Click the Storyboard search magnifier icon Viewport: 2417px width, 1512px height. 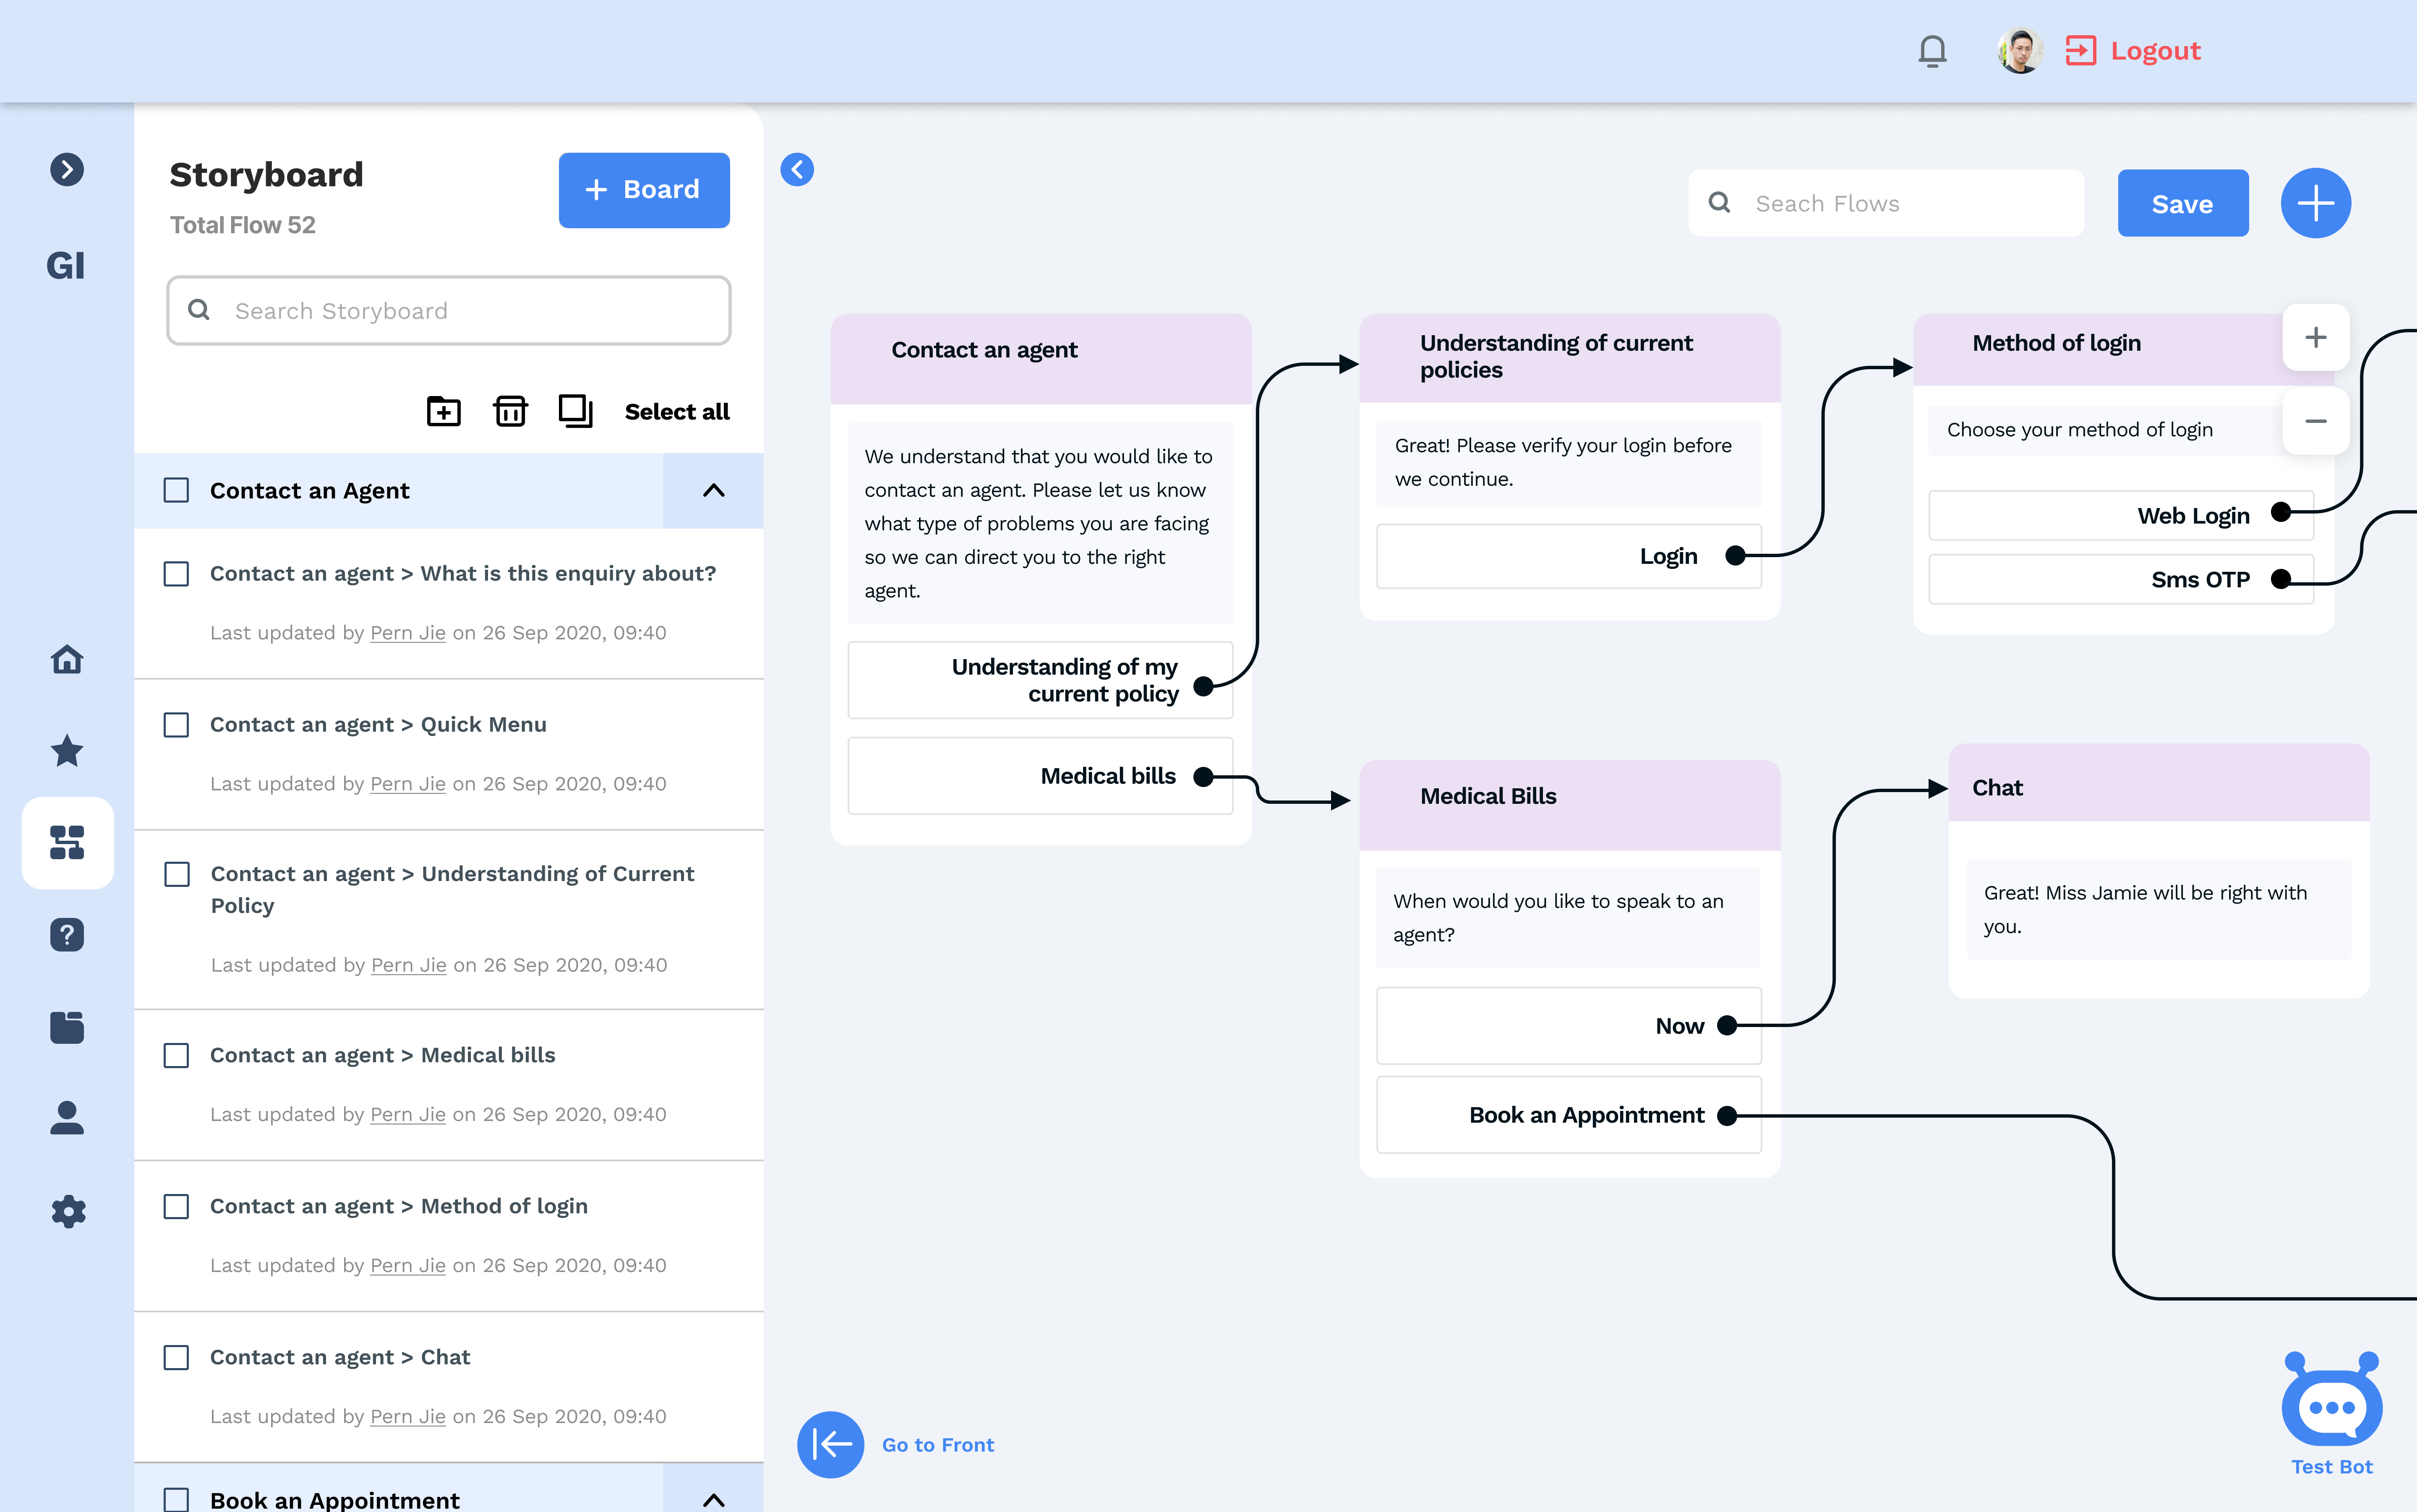coord(199,310)
